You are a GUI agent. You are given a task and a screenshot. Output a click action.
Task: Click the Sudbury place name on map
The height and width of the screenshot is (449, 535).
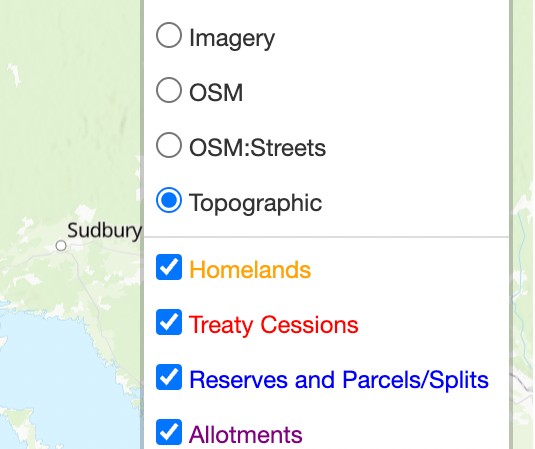[x=104, y=231]
